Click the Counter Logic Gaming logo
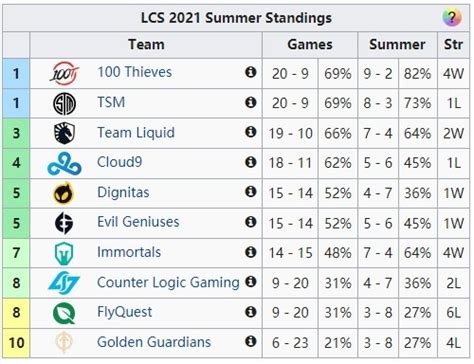 click(x=64, y=283)
